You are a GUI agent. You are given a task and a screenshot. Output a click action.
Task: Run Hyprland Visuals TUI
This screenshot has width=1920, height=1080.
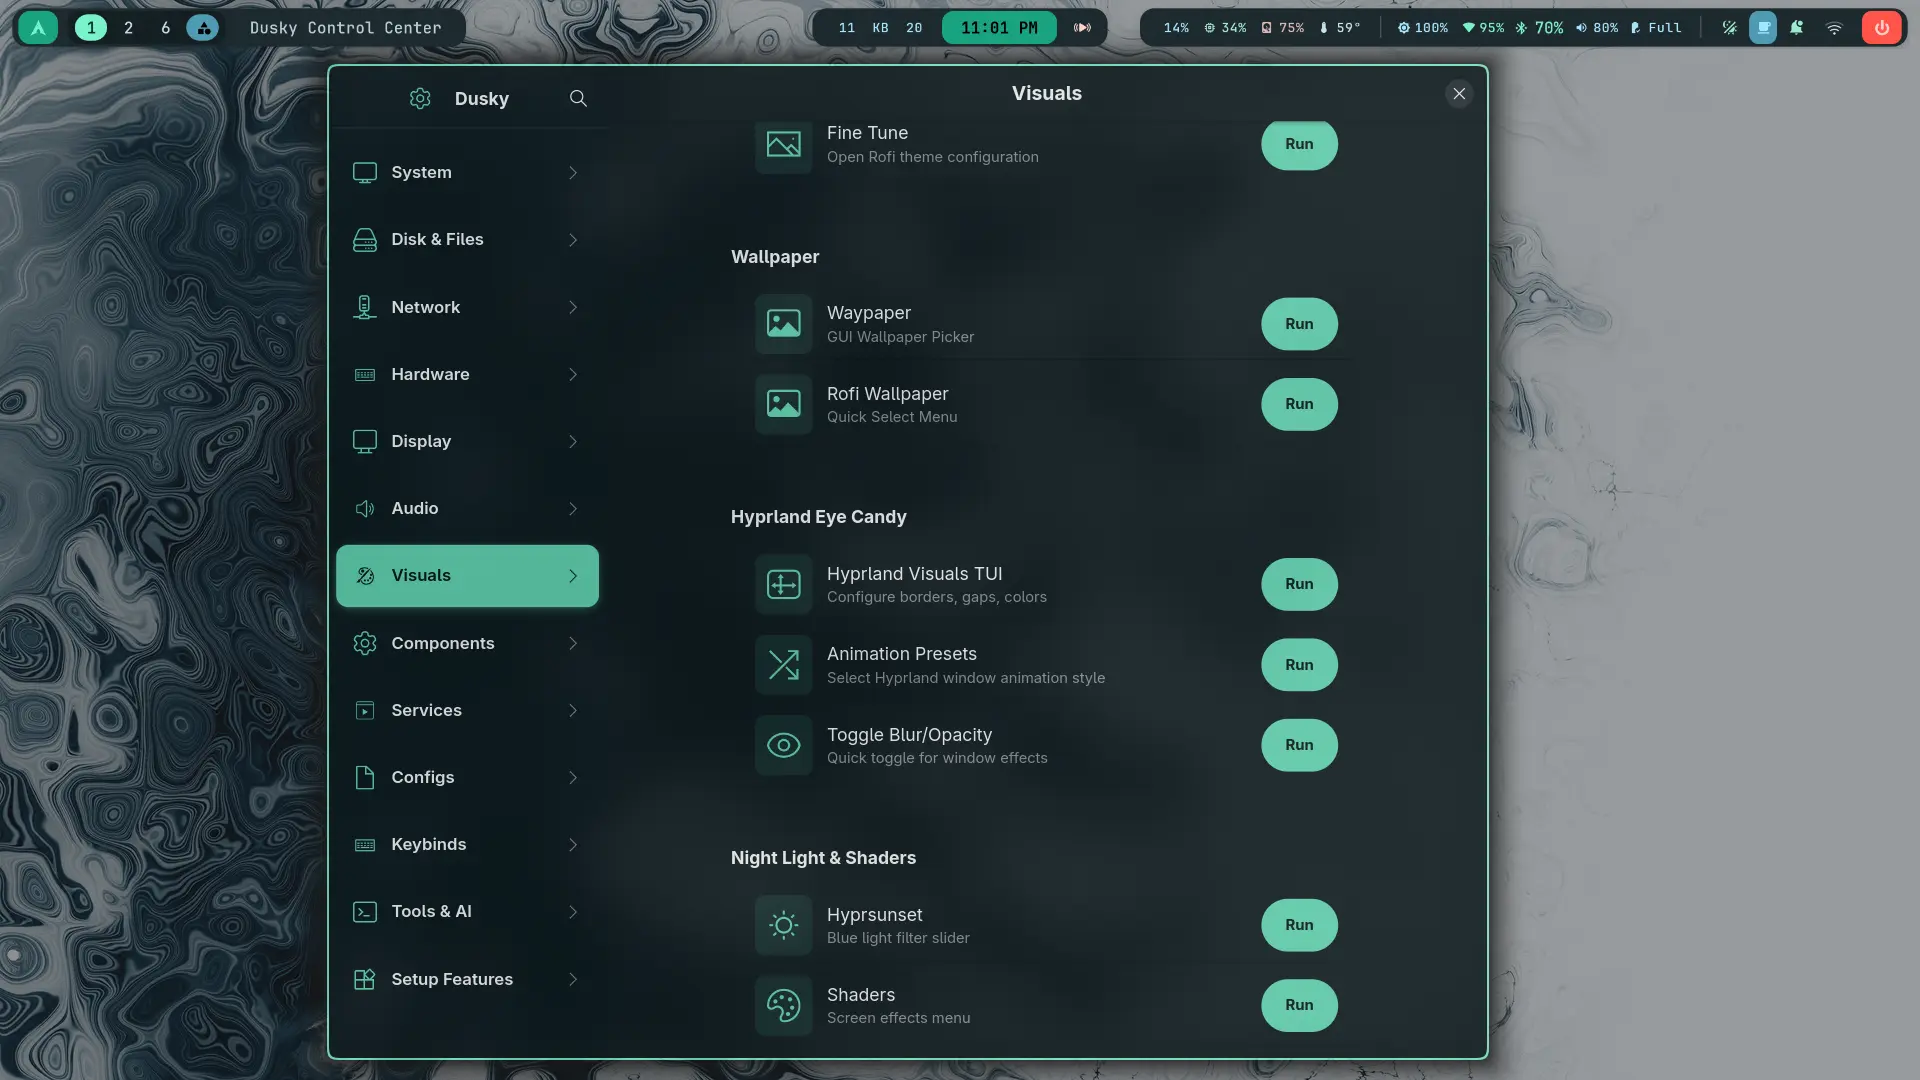tap(1299, 584)
